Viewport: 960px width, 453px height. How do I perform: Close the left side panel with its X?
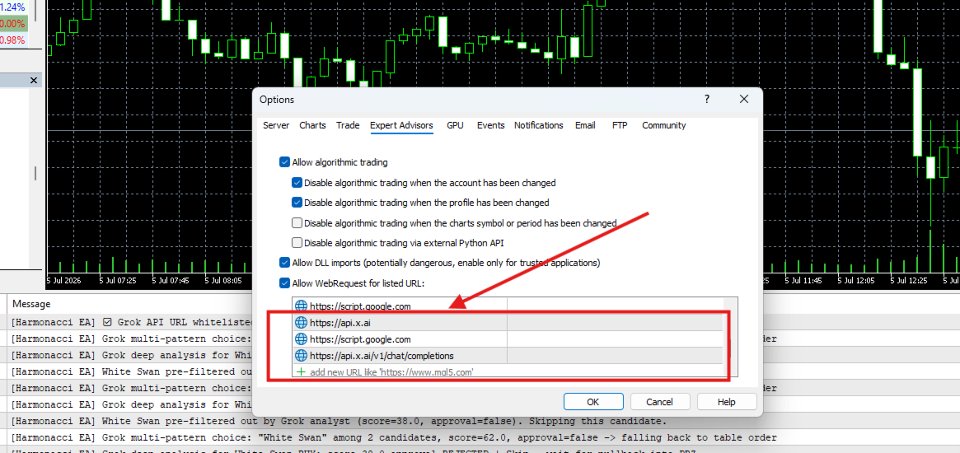coord(34,80)
